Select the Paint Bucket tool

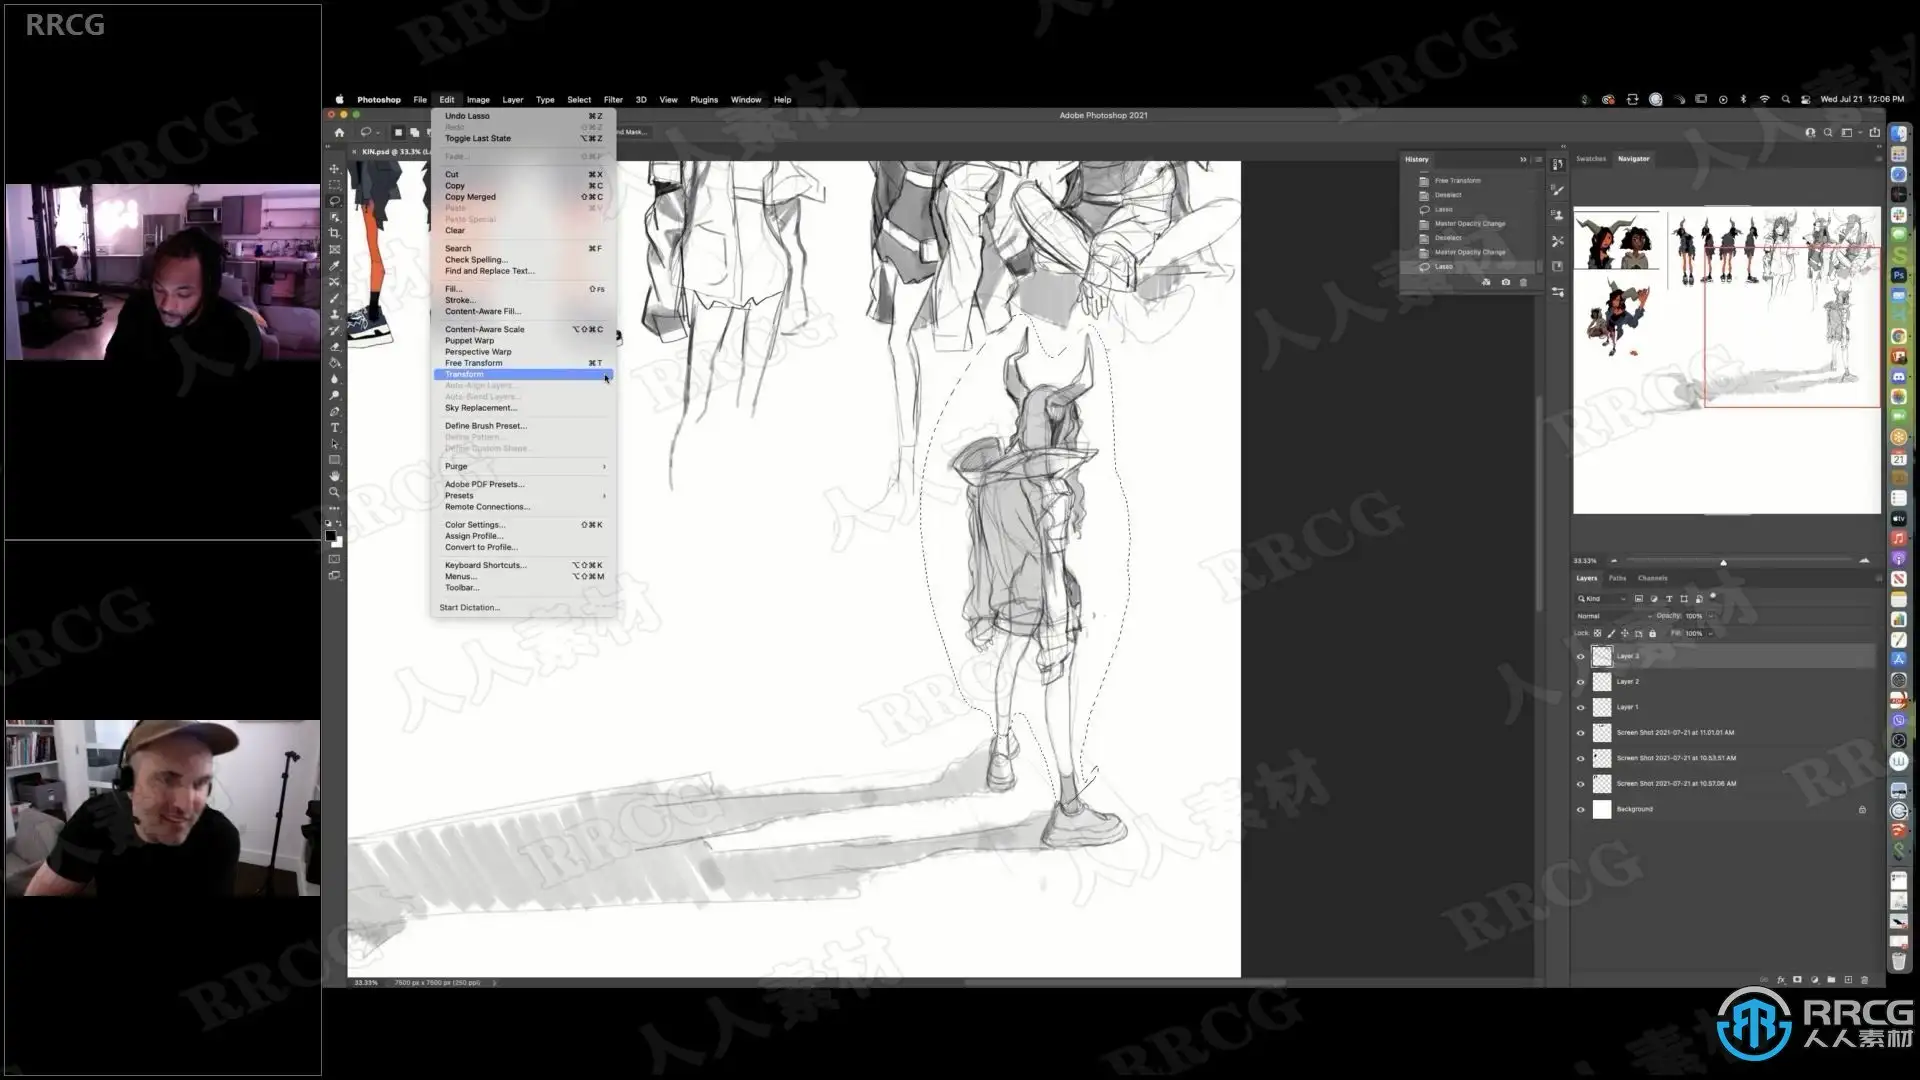pyautogui.click(x=334, y=363)
